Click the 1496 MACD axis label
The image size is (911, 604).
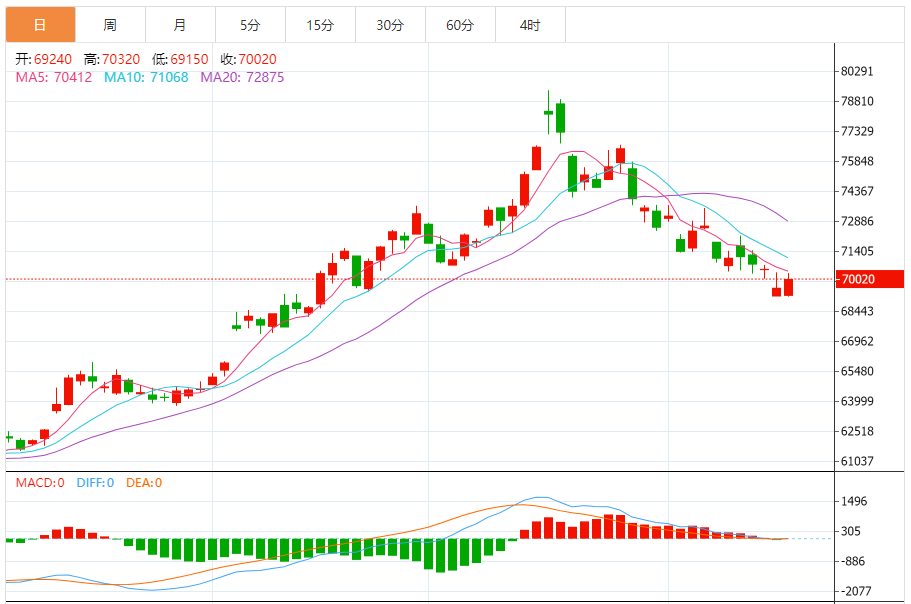854,502
